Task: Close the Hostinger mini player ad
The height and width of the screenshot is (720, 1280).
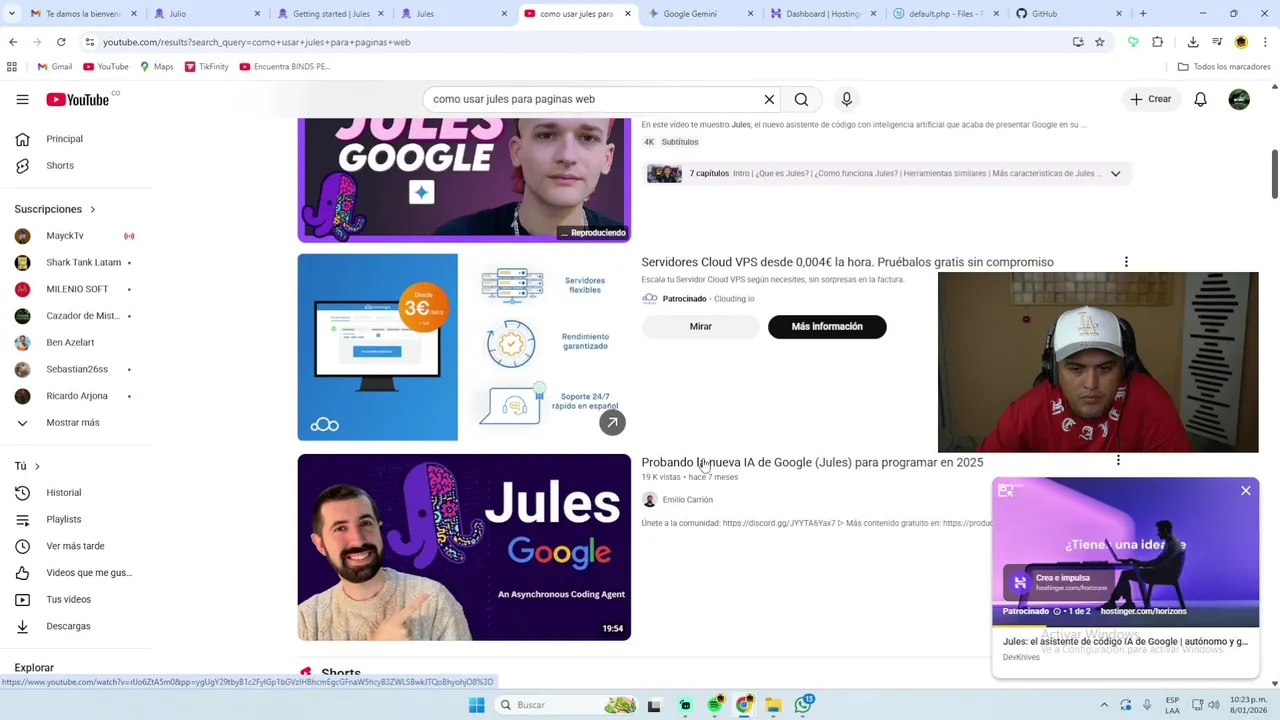Action: (x=1245, y=491)
